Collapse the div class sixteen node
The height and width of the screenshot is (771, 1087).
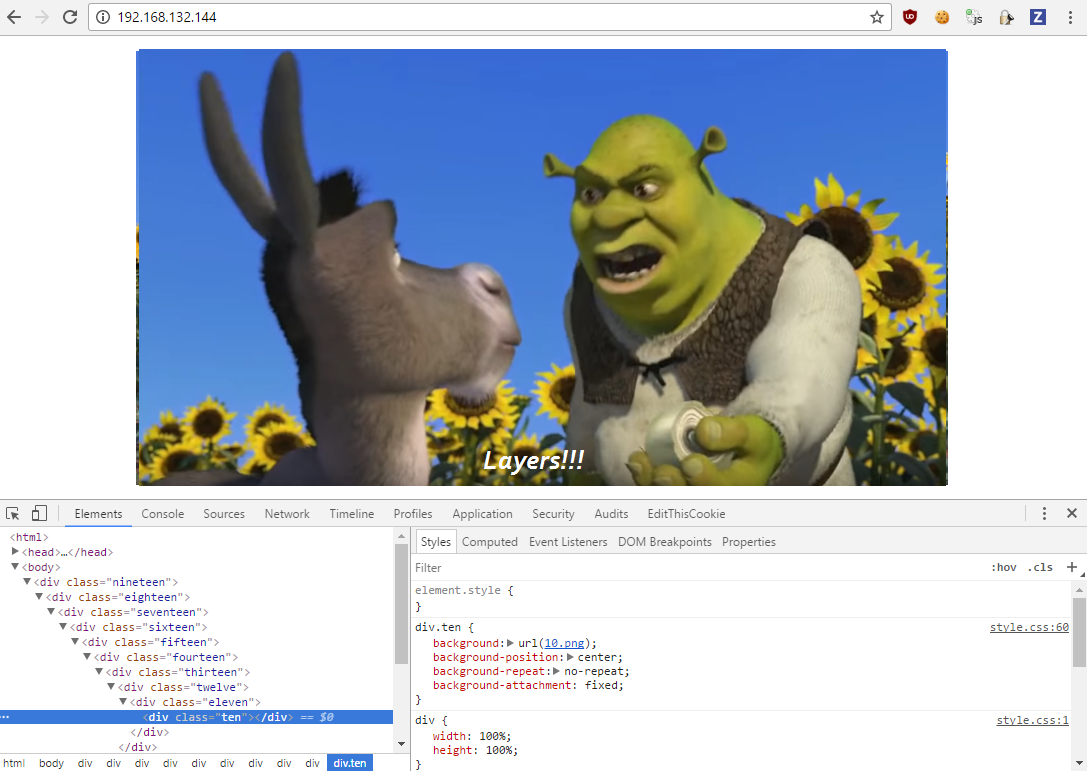pyautogui.click(x=62, y=626)
